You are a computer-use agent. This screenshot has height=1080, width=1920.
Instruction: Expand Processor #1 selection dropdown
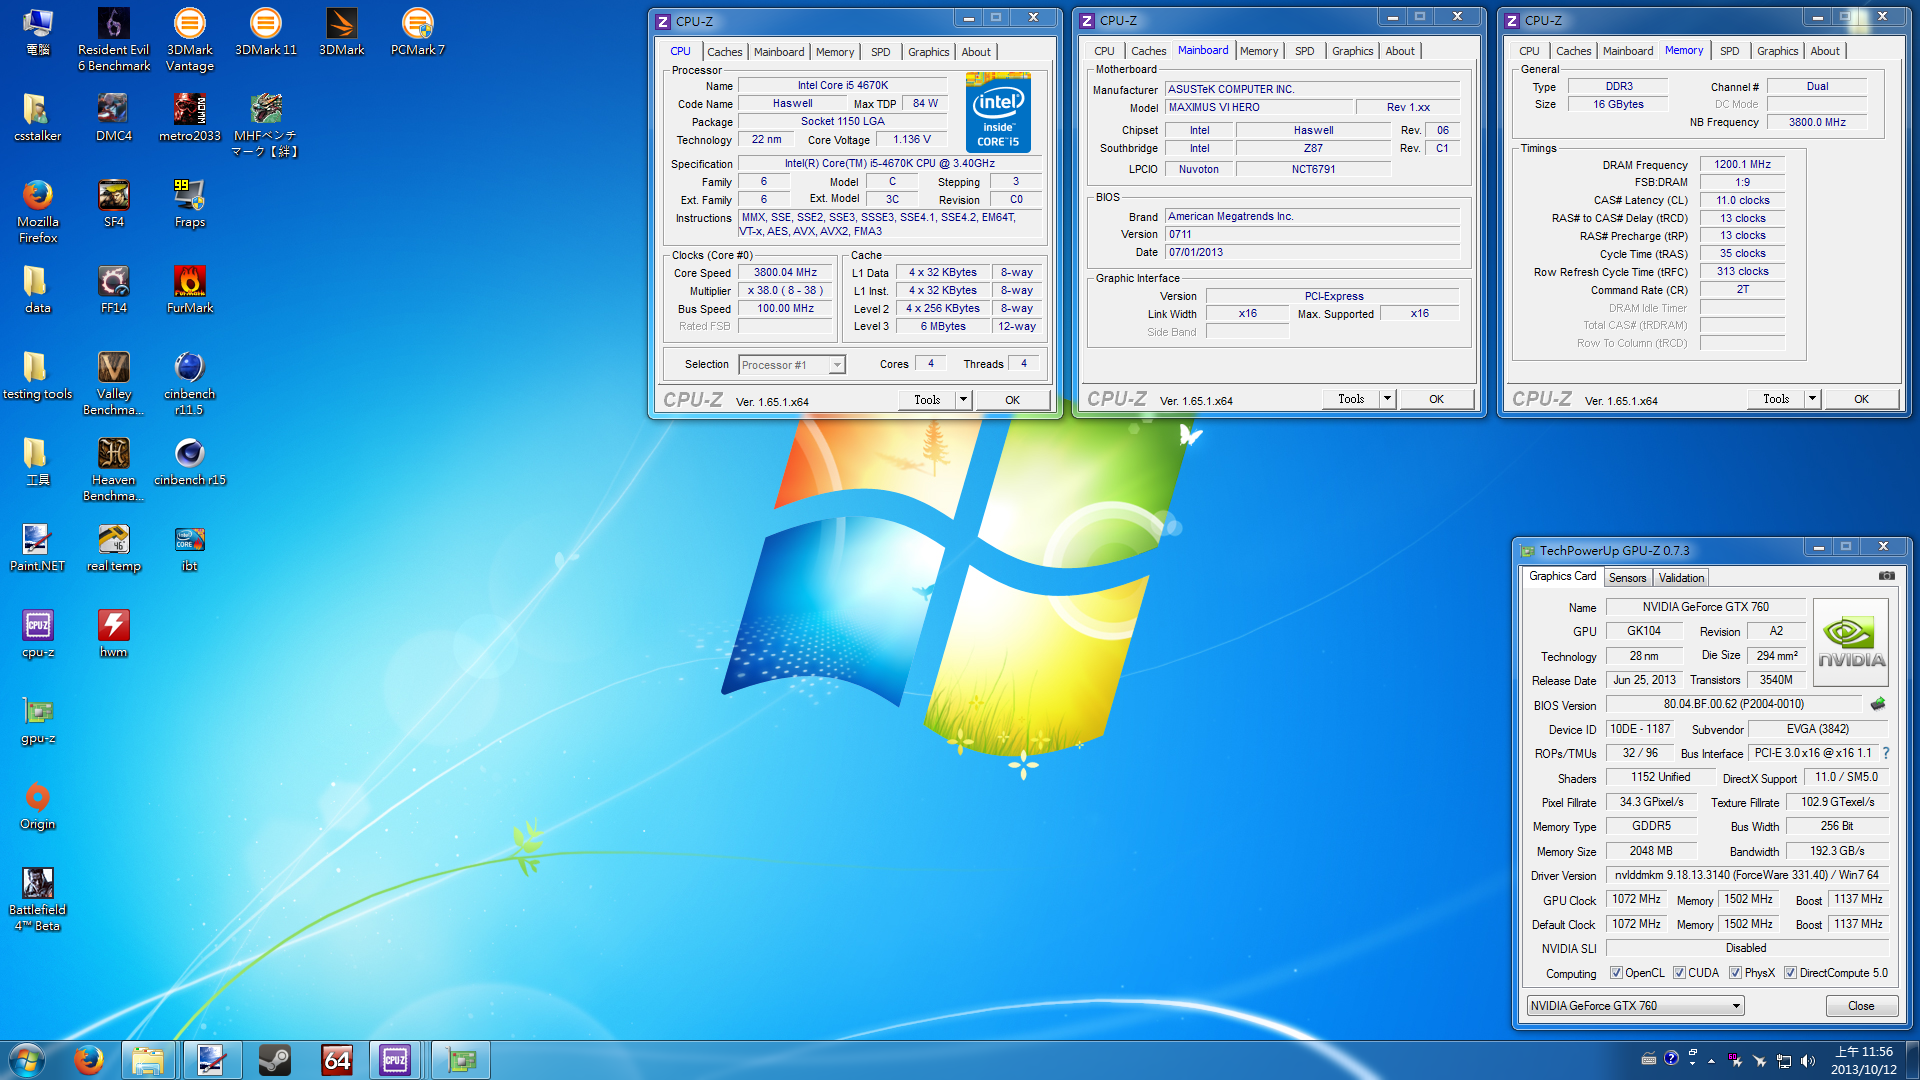click(837, 365)
